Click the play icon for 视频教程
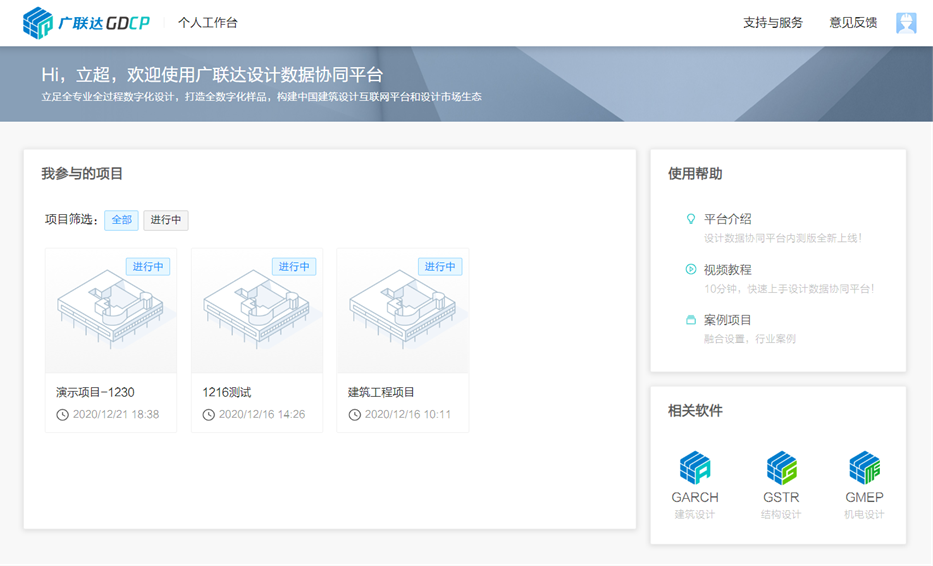This screenshot has width=933, height=566. click(691, 269)
